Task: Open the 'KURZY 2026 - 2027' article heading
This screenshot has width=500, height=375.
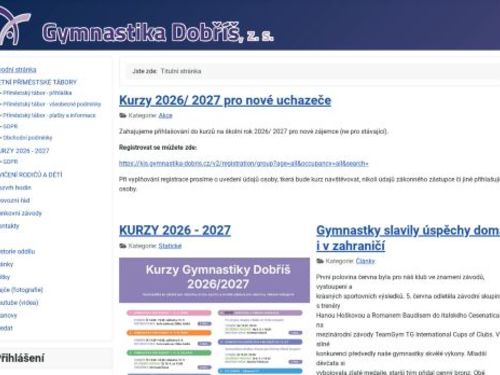Action: tap(175, 230)
